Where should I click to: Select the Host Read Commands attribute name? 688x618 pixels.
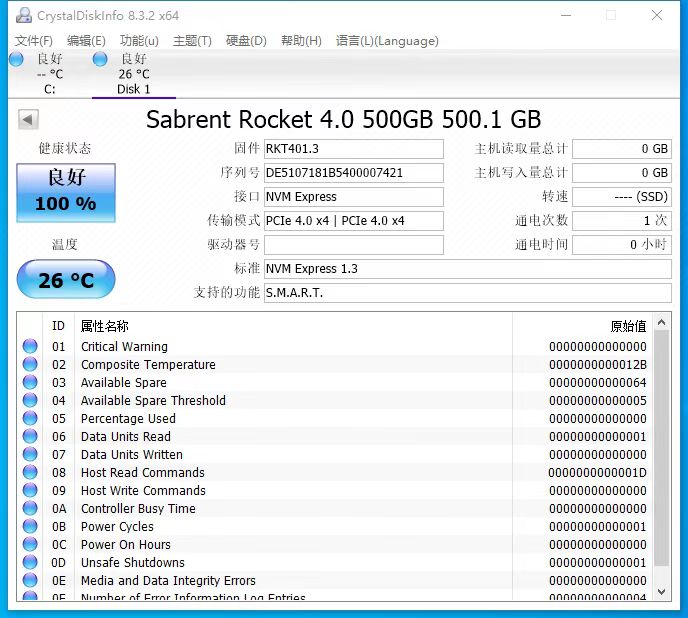143,473
